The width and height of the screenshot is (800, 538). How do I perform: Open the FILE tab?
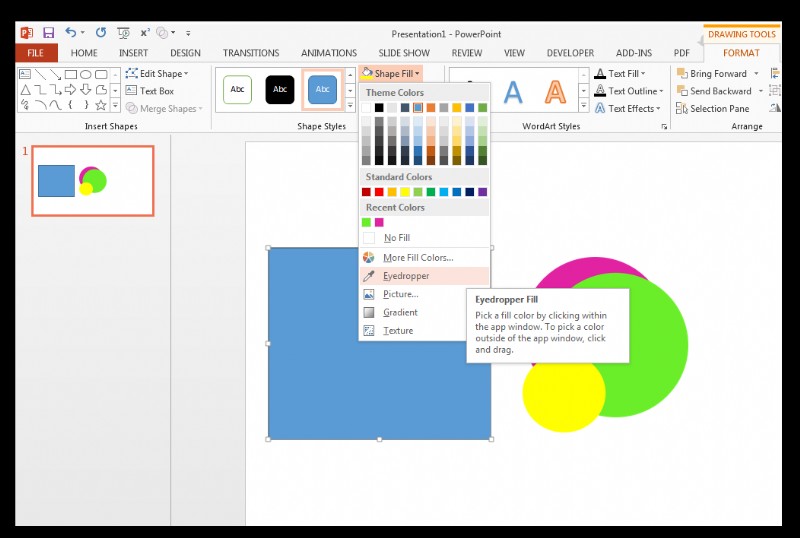point(36,53)
